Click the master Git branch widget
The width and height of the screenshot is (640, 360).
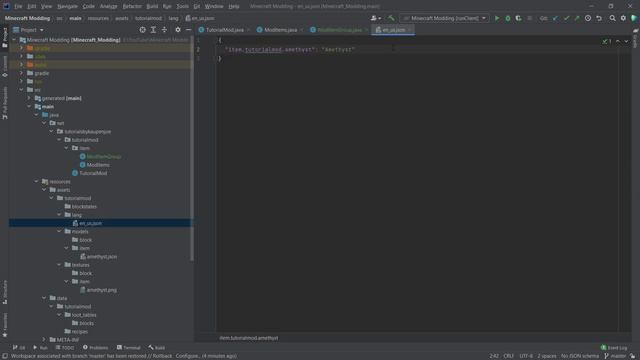point(615,356)
